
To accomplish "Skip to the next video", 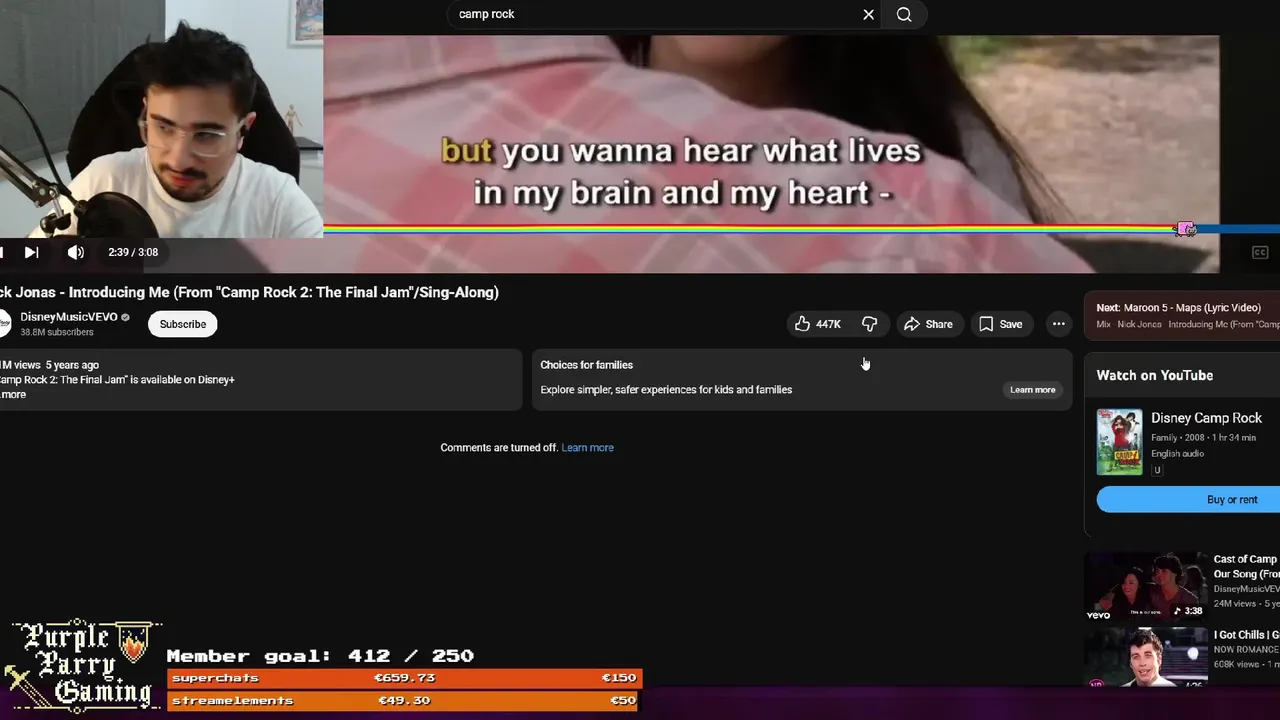I will [31, 252].
